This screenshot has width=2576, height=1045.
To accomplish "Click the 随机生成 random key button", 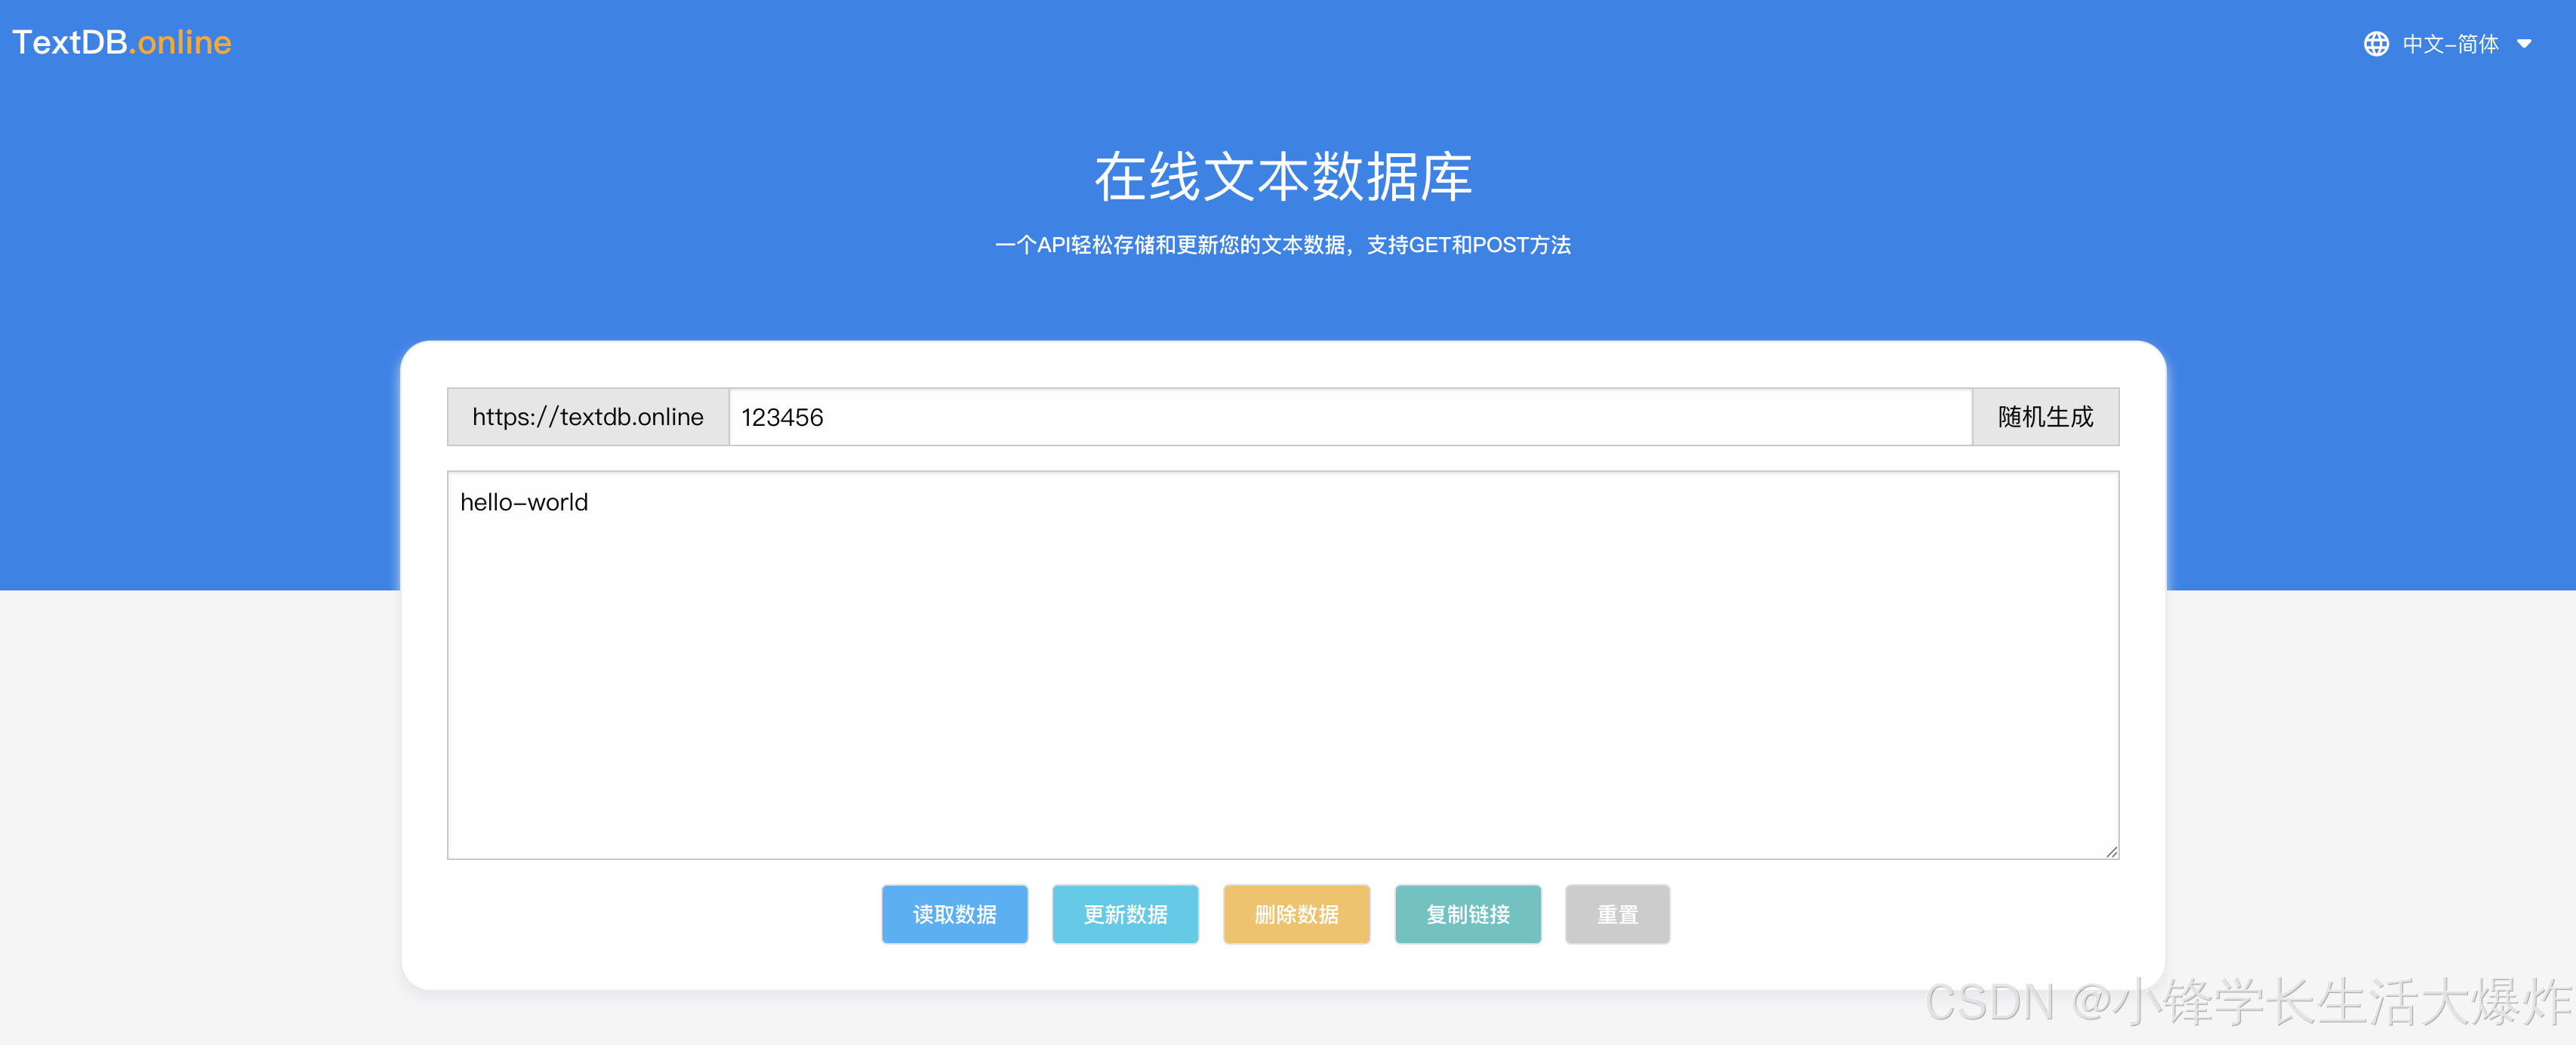I will (x=2044, y=417).
